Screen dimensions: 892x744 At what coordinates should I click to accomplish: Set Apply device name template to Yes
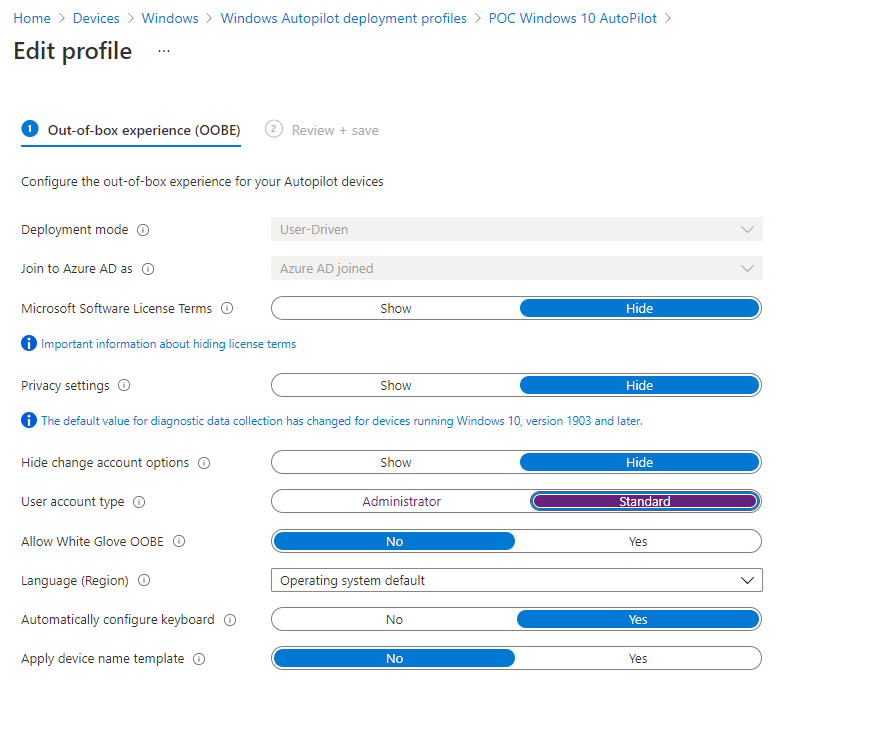638,658
